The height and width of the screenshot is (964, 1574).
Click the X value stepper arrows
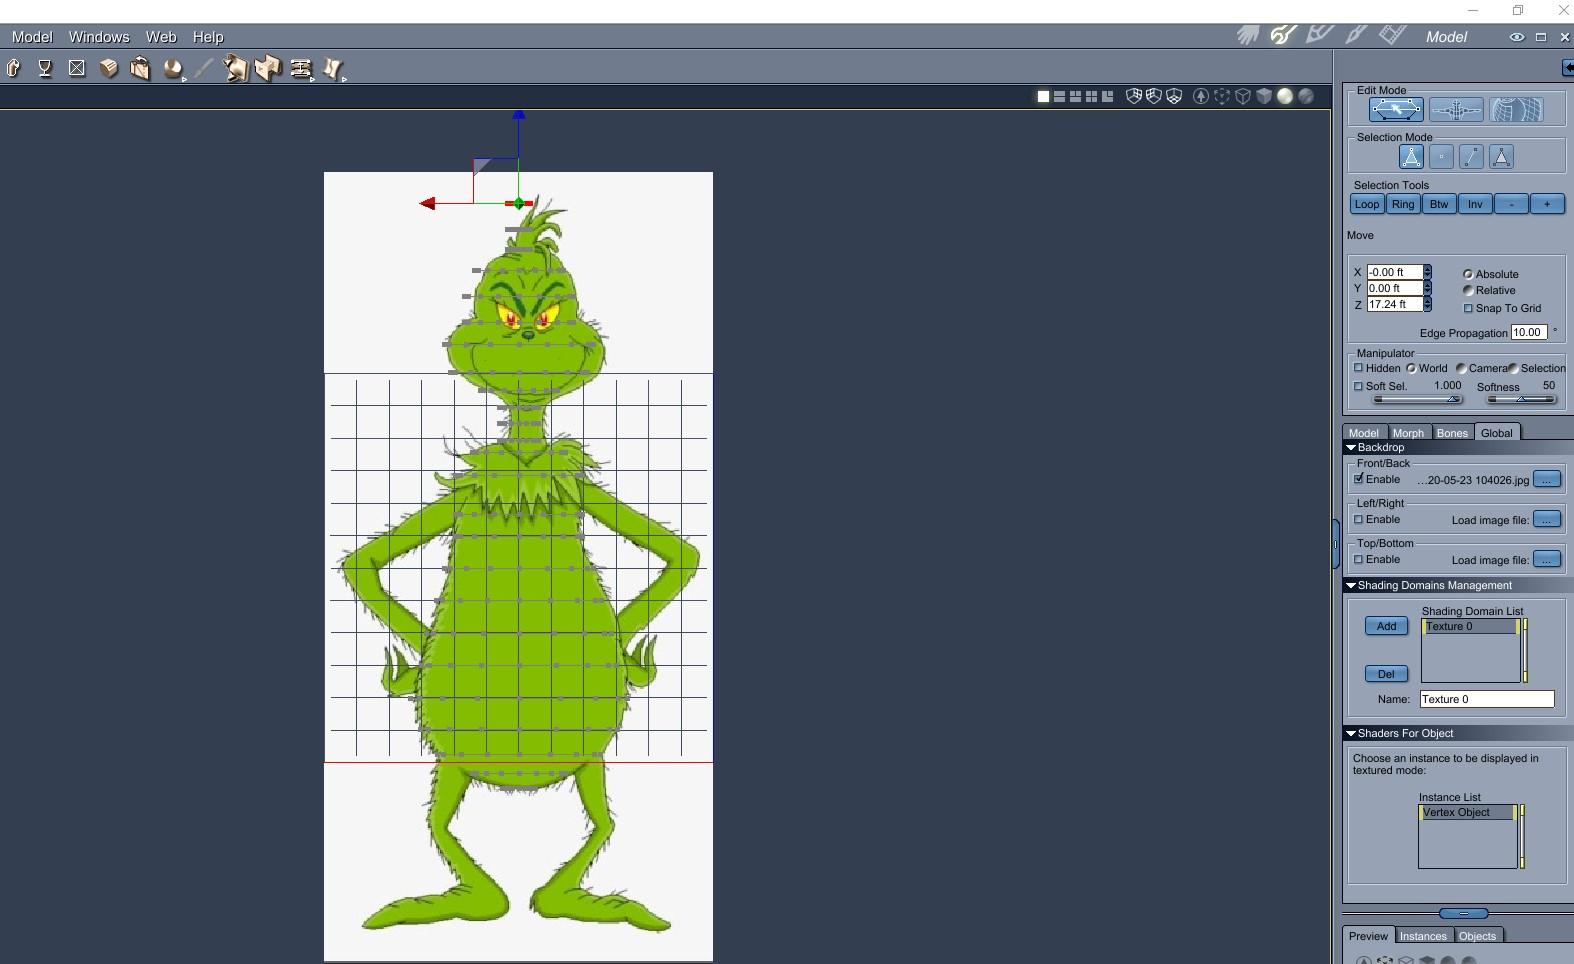click(1428, 272)
